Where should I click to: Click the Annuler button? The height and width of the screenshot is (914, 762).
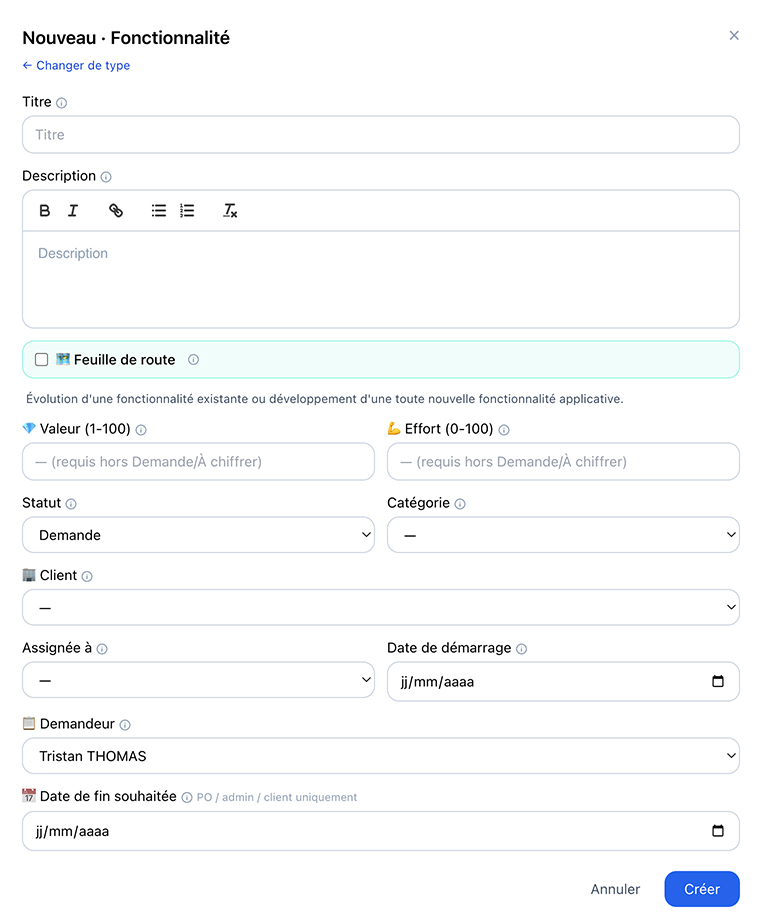pos(615,889)
